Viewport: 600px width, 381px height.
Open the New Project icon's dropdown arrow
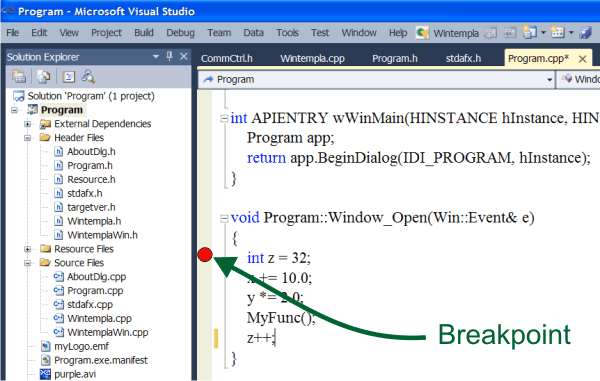[543, 33]
